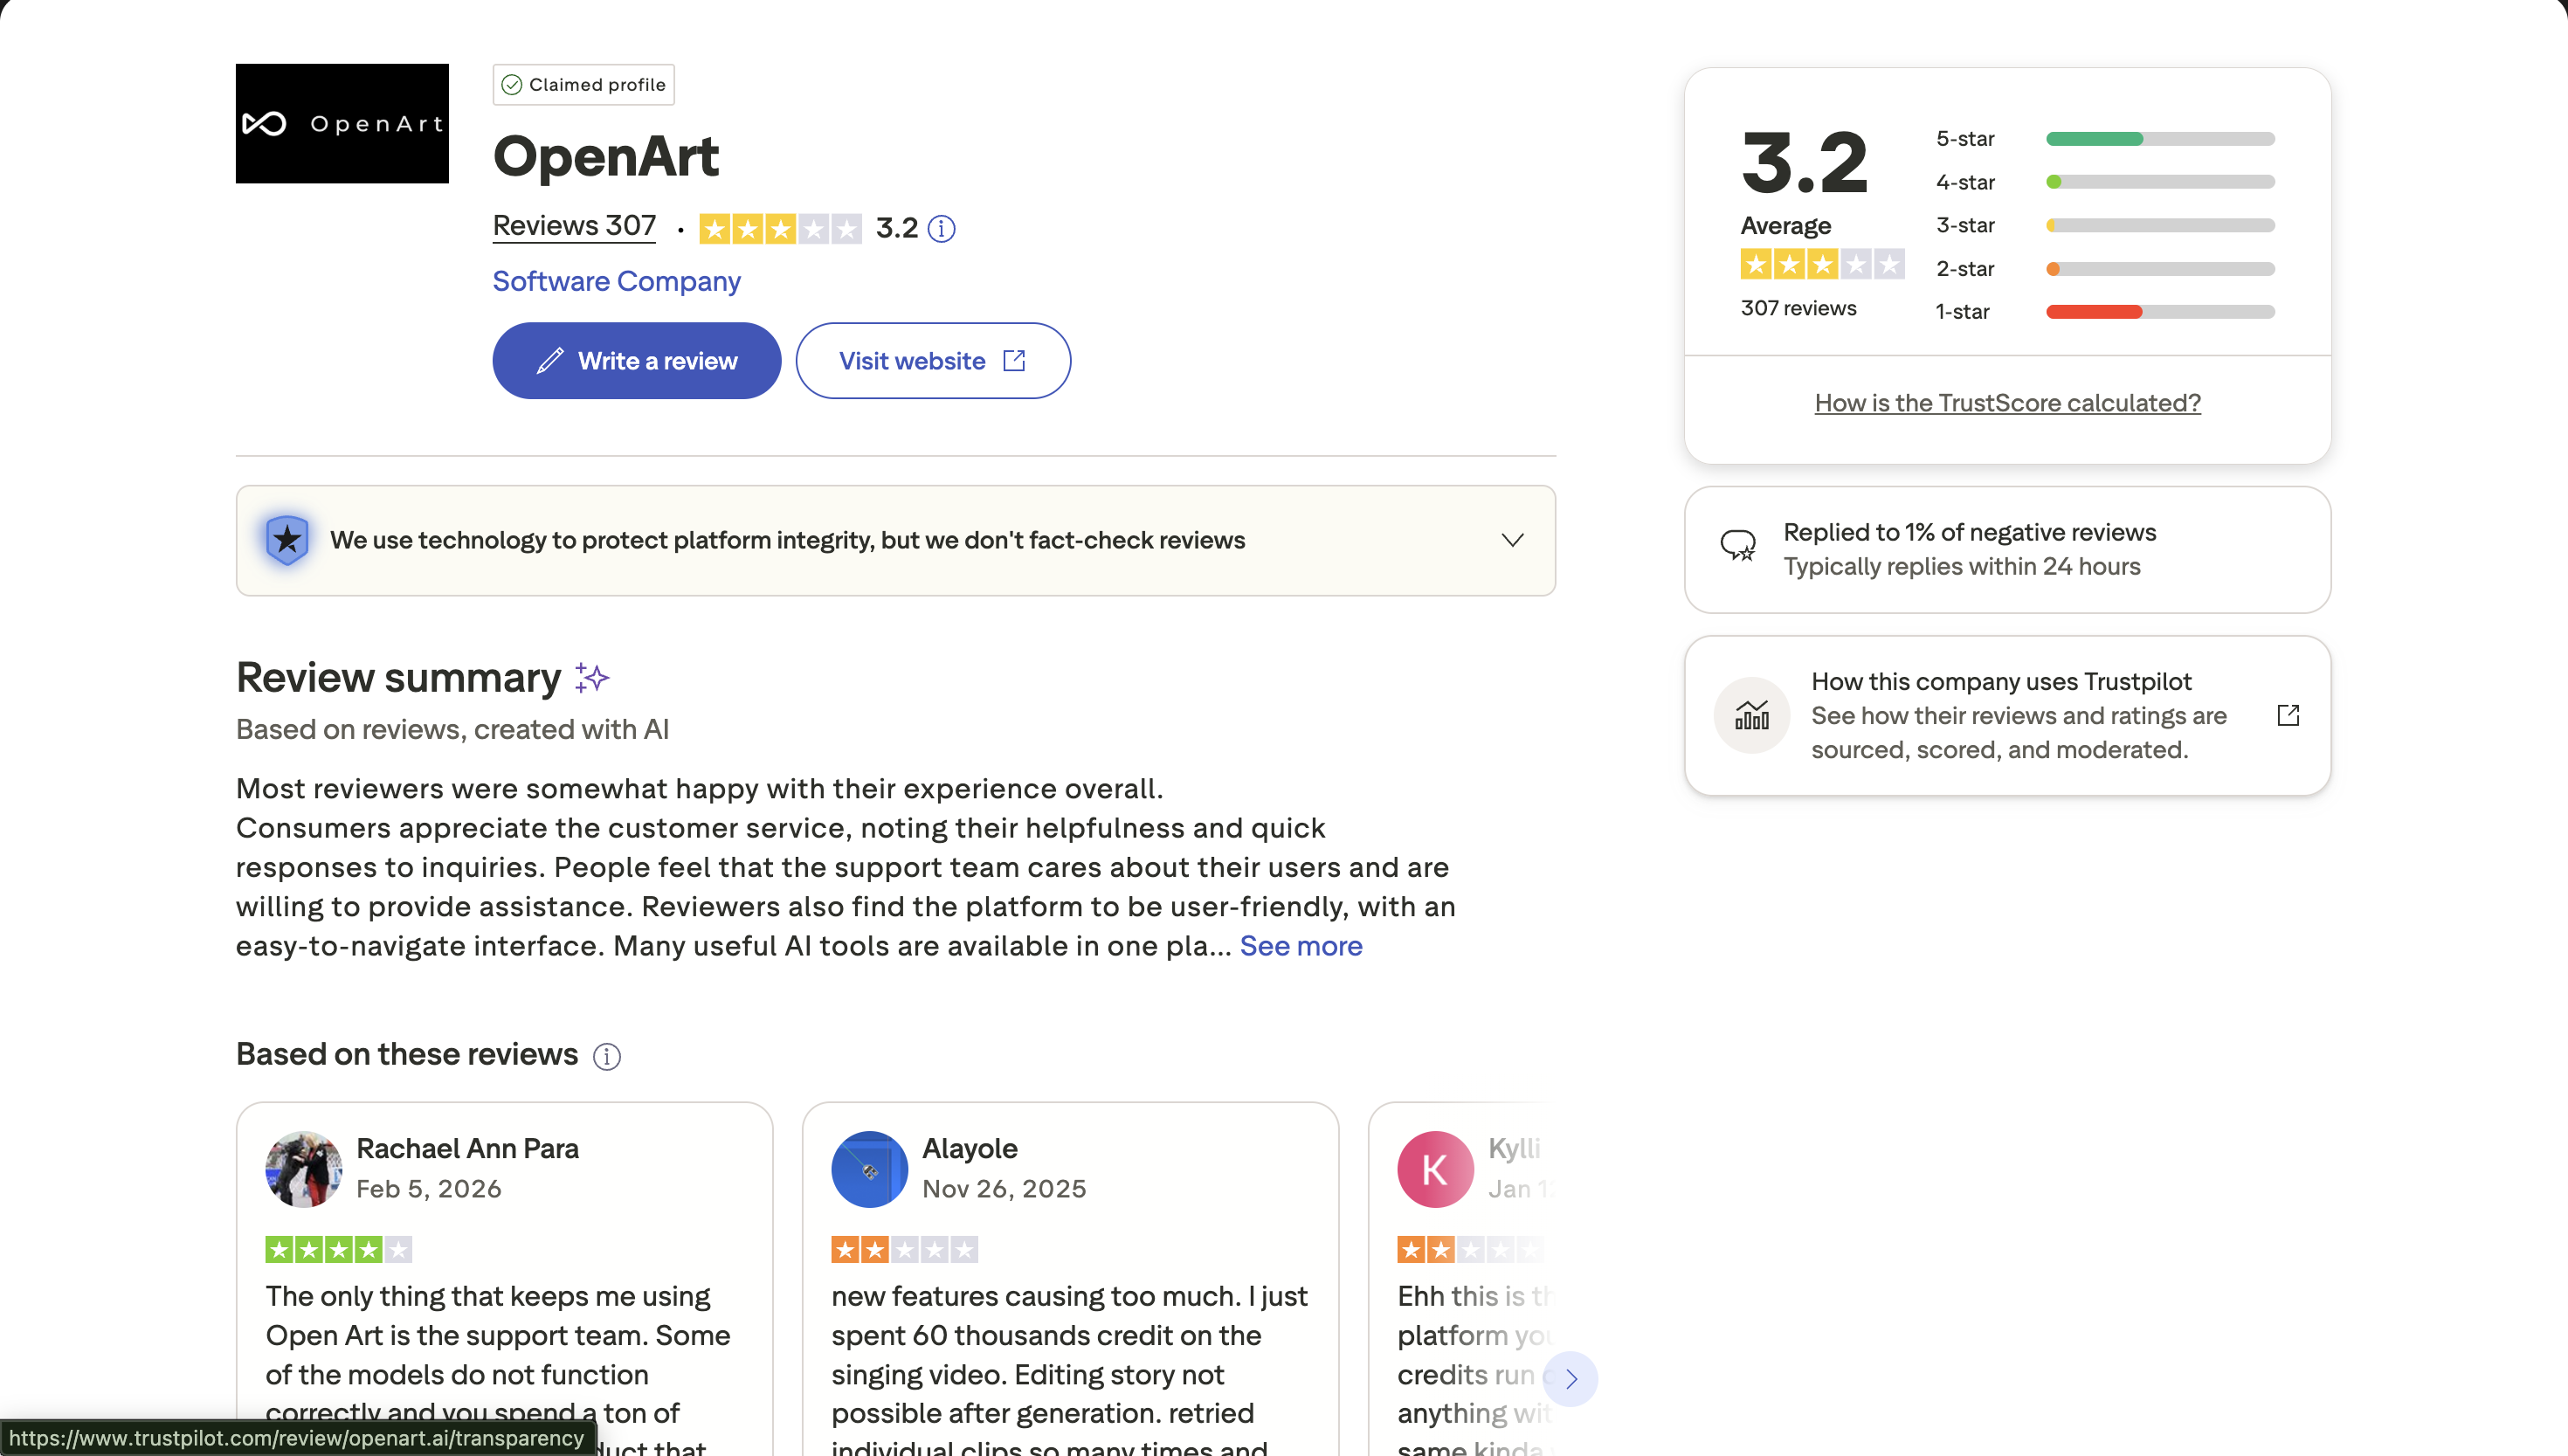Click the chart icon in Trustpilot usage card
This screenshot has height=1456, width=2568.
click(x=1751, y=715)
